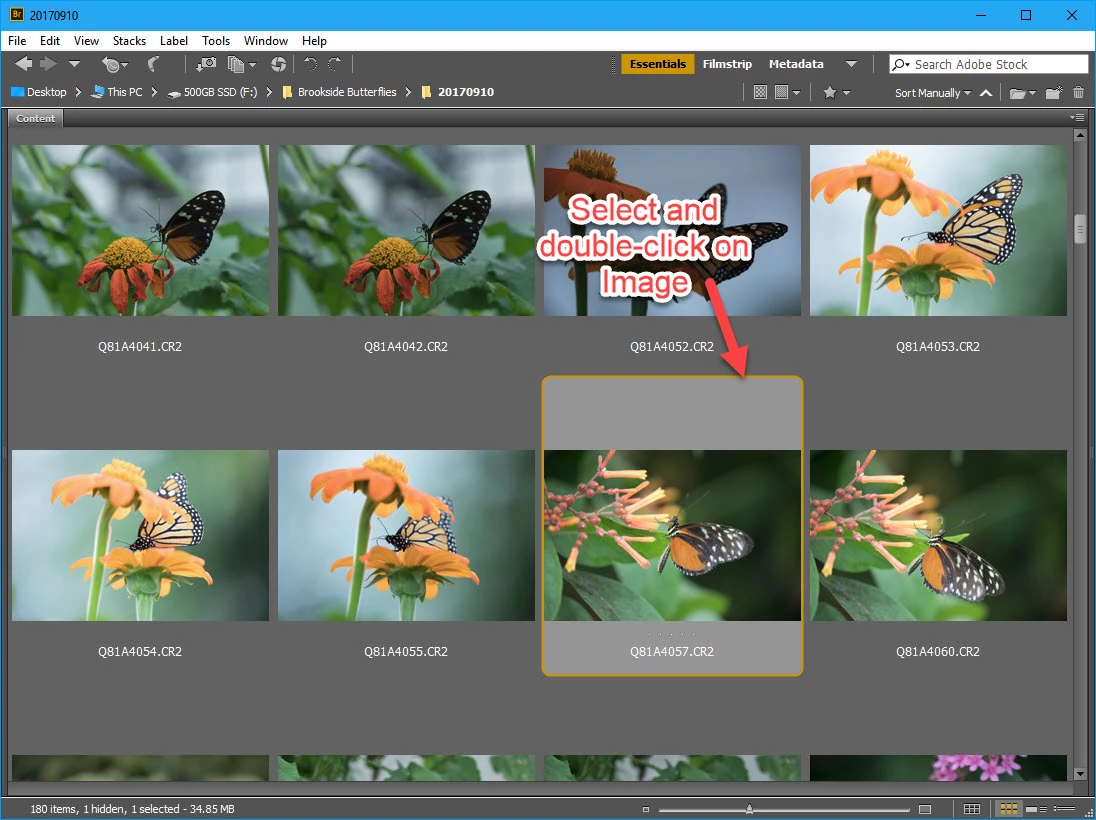Open the search magnifier options dropdown

point(902,64)
